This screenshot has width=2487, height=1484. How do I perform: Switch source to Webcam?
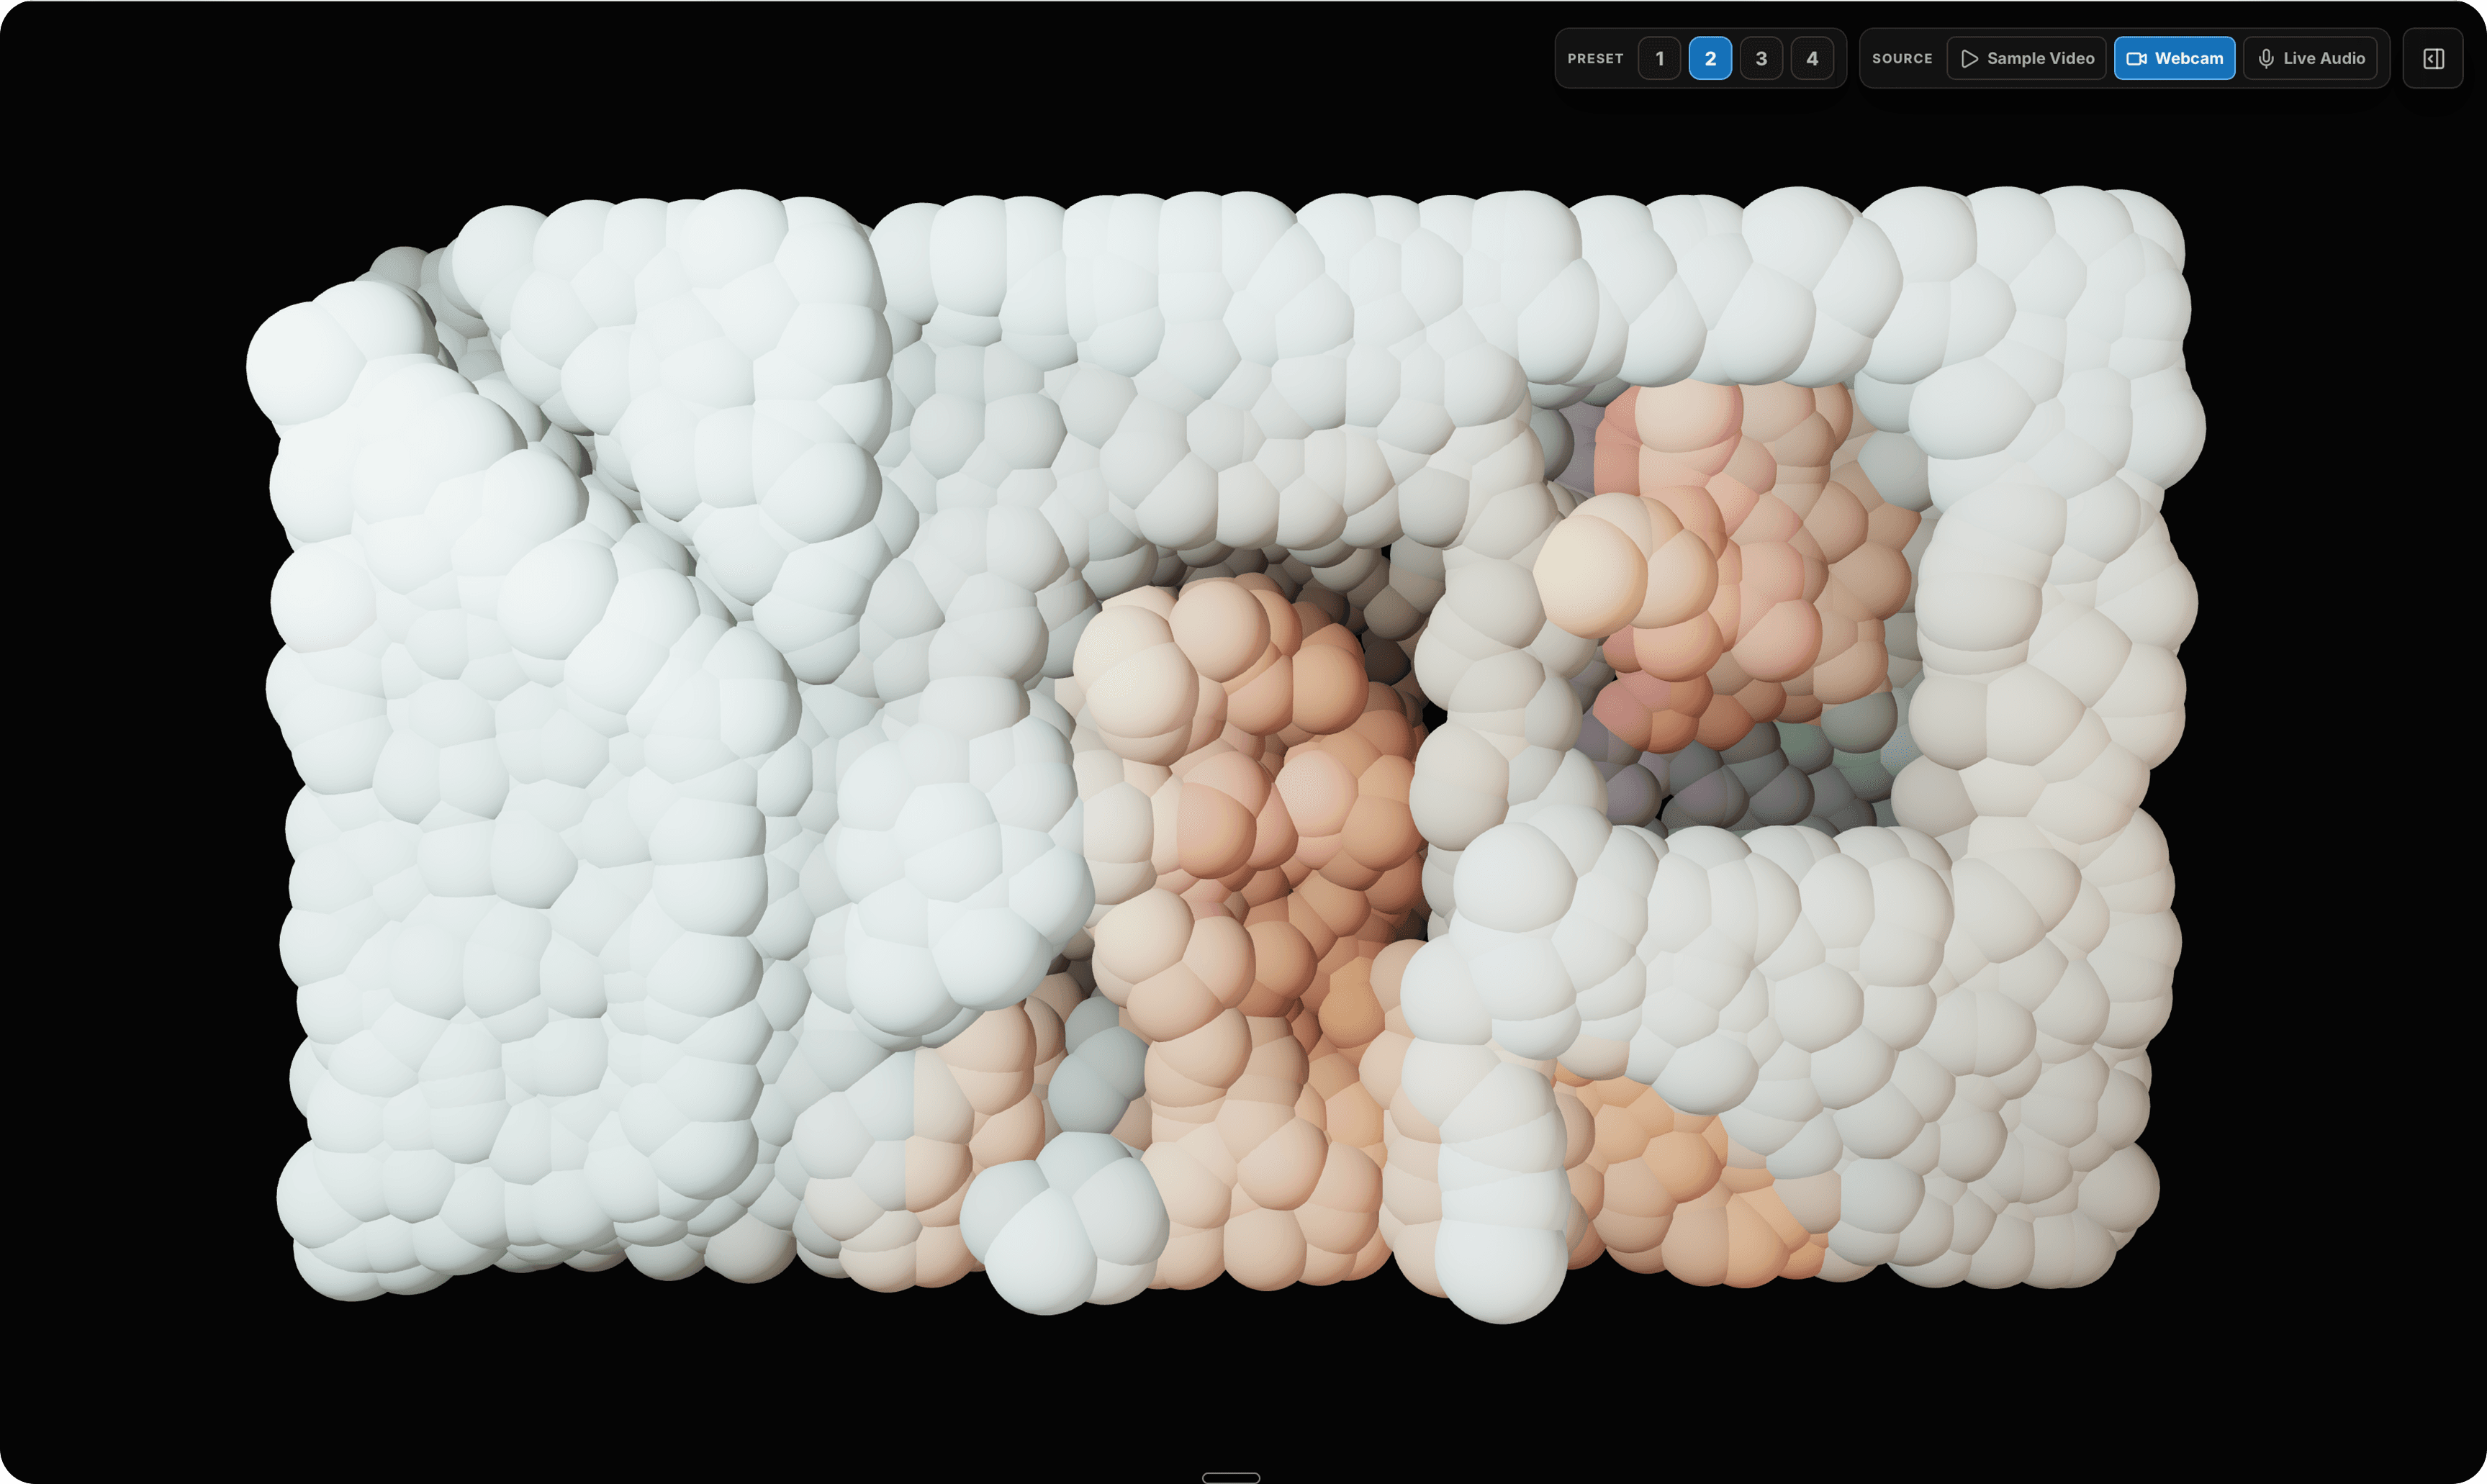[x=2174, y=58]
